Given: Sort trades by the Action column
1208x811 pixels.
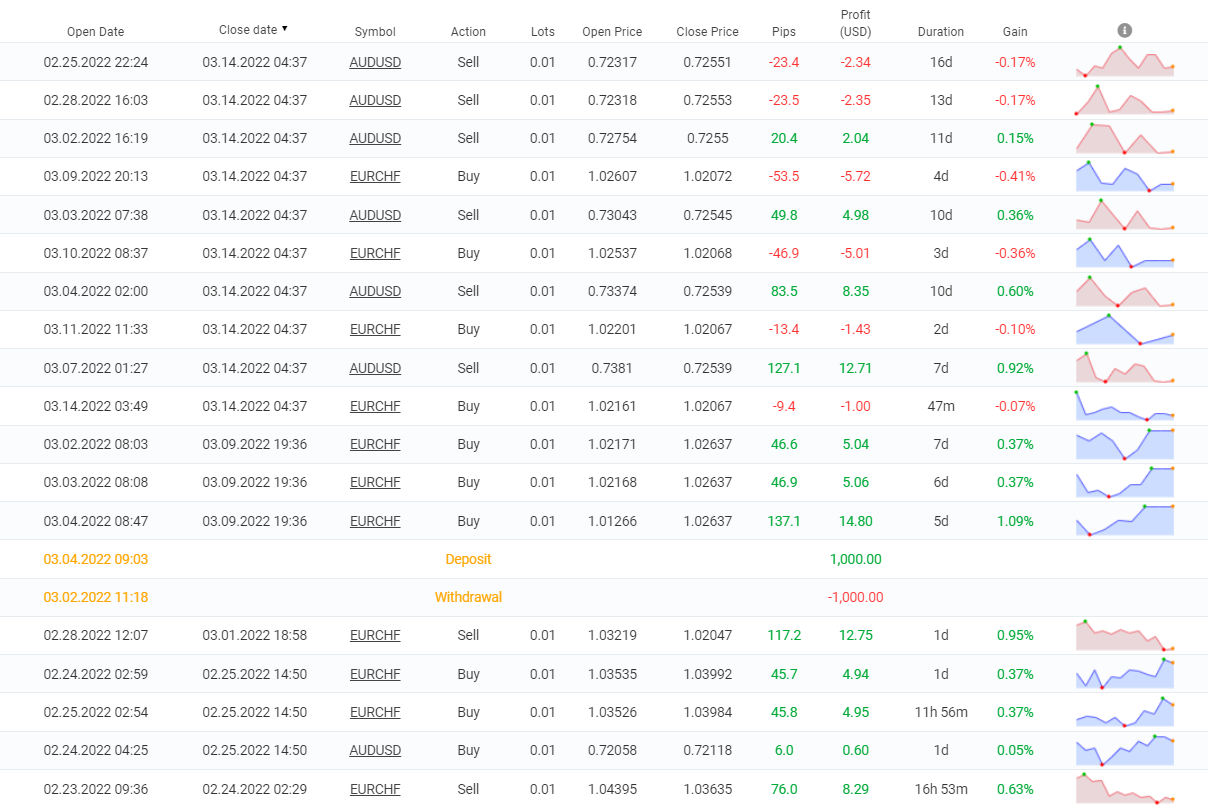Looking at the screenshot, I should click(468, 31).
